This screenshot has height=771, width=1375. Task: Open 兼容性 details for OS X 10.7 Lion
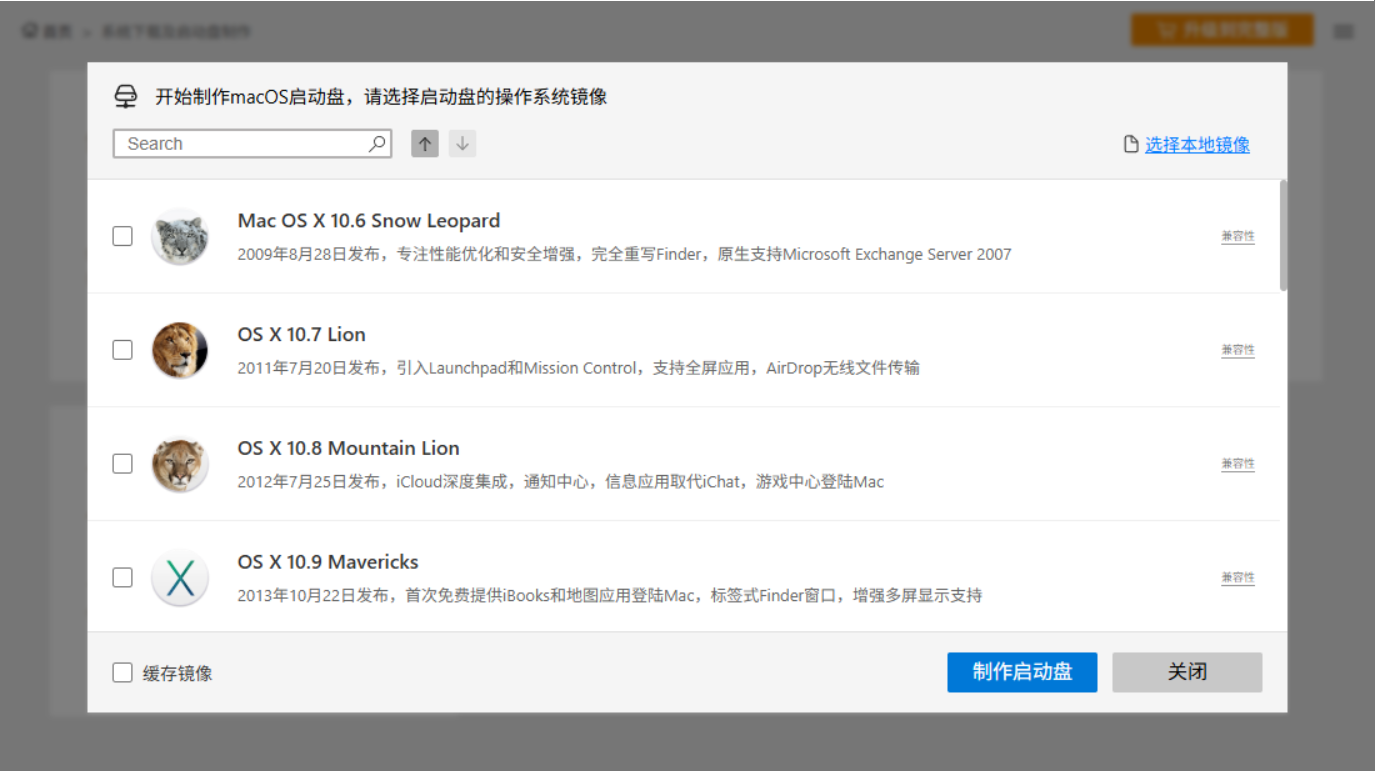[x=1237, y=350]
